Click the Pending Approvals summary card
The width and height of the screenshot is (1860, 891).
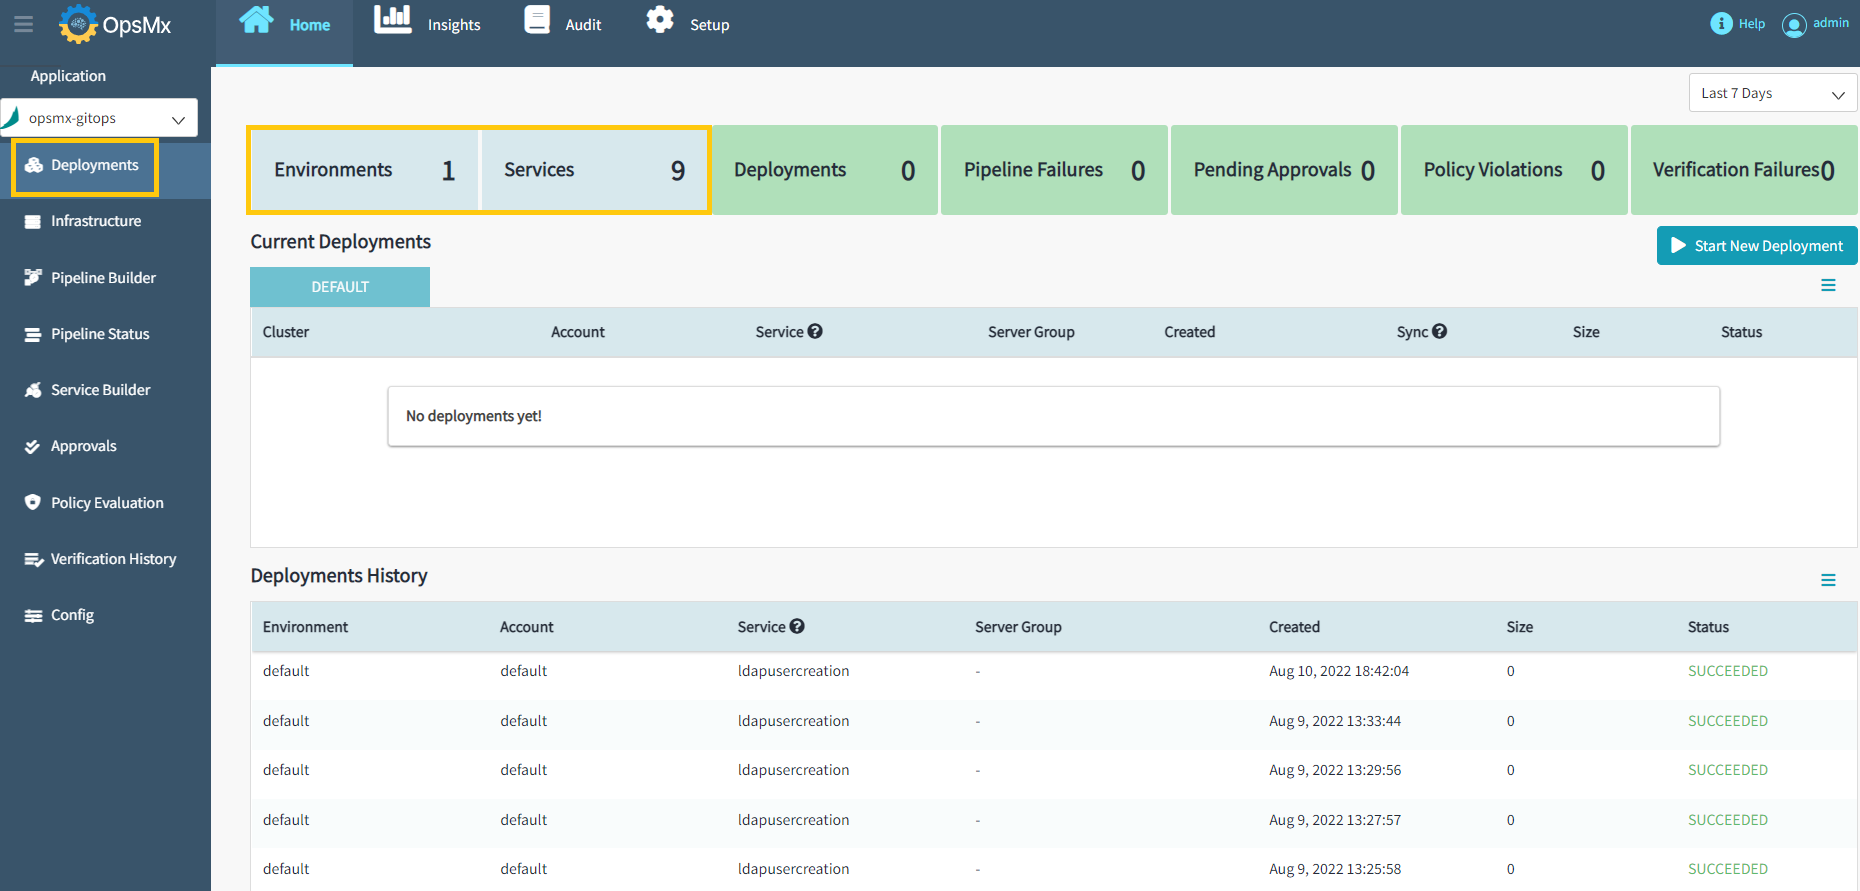(x=1284, y=170)
